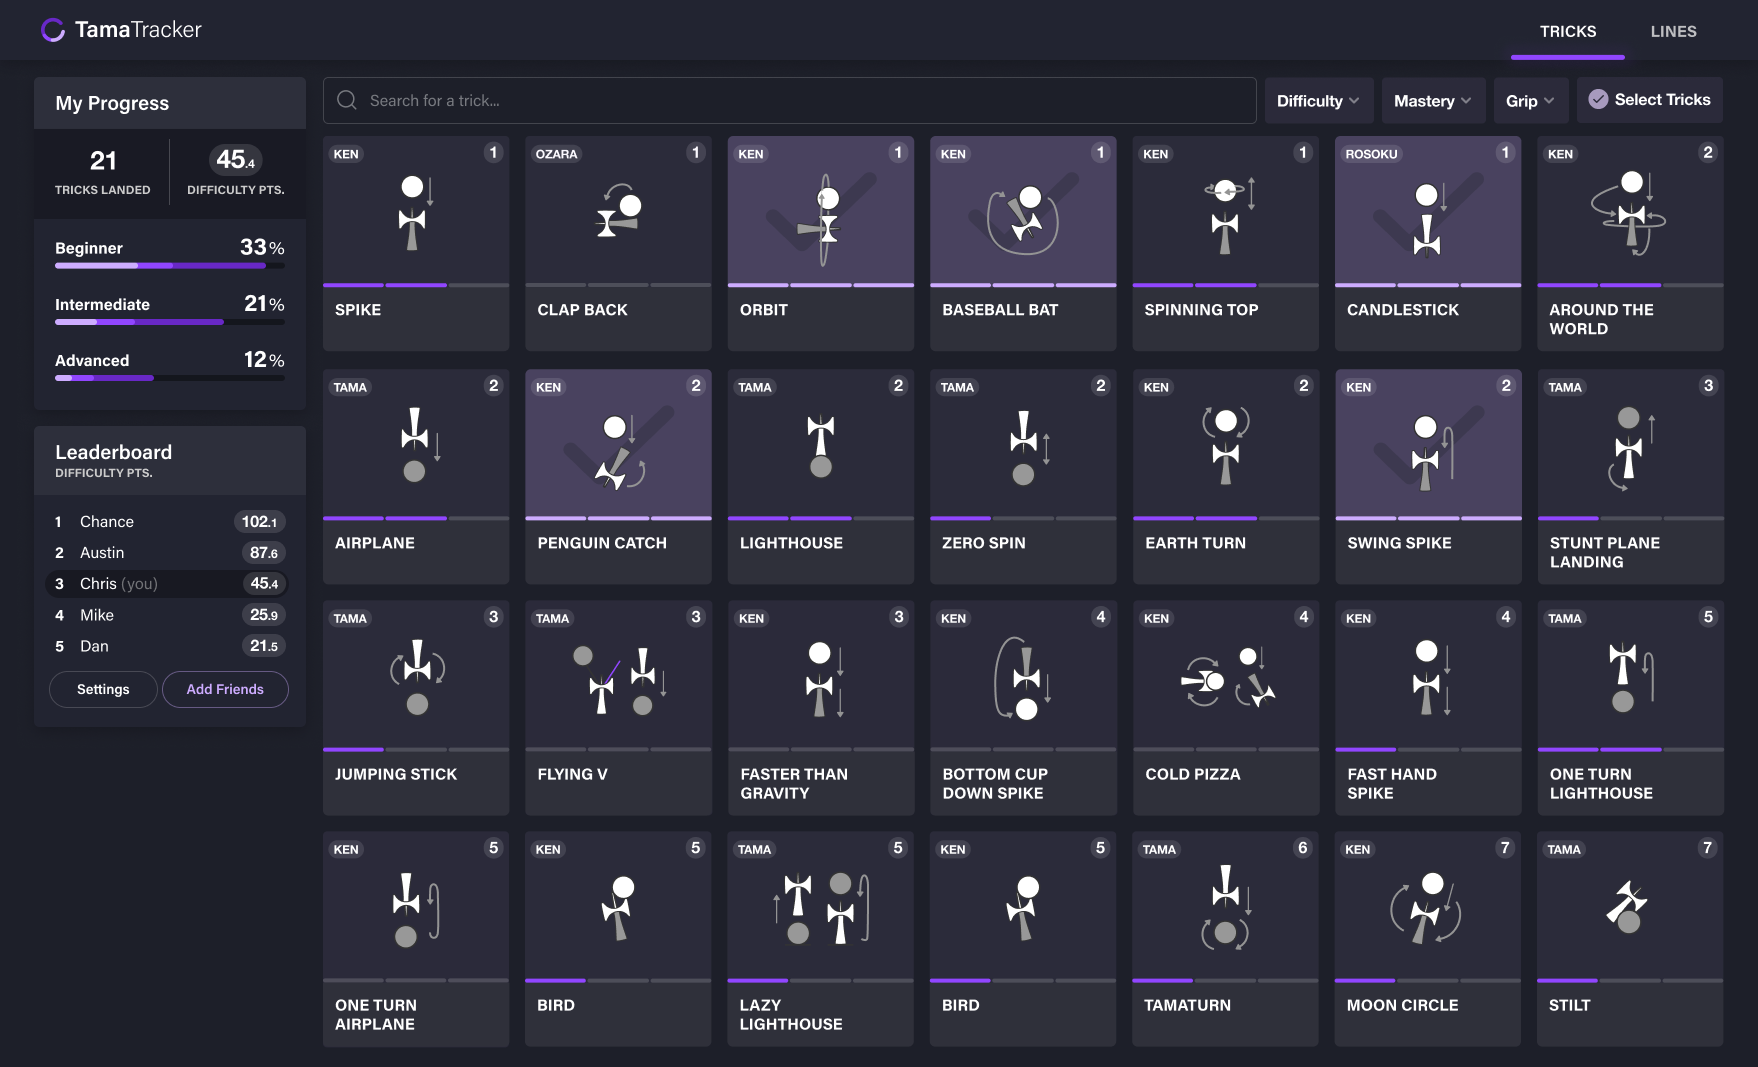Click the Around the World trick icon
Image resolution: width=1758 pixels, height=1067 pixels.
point(1629,213)
